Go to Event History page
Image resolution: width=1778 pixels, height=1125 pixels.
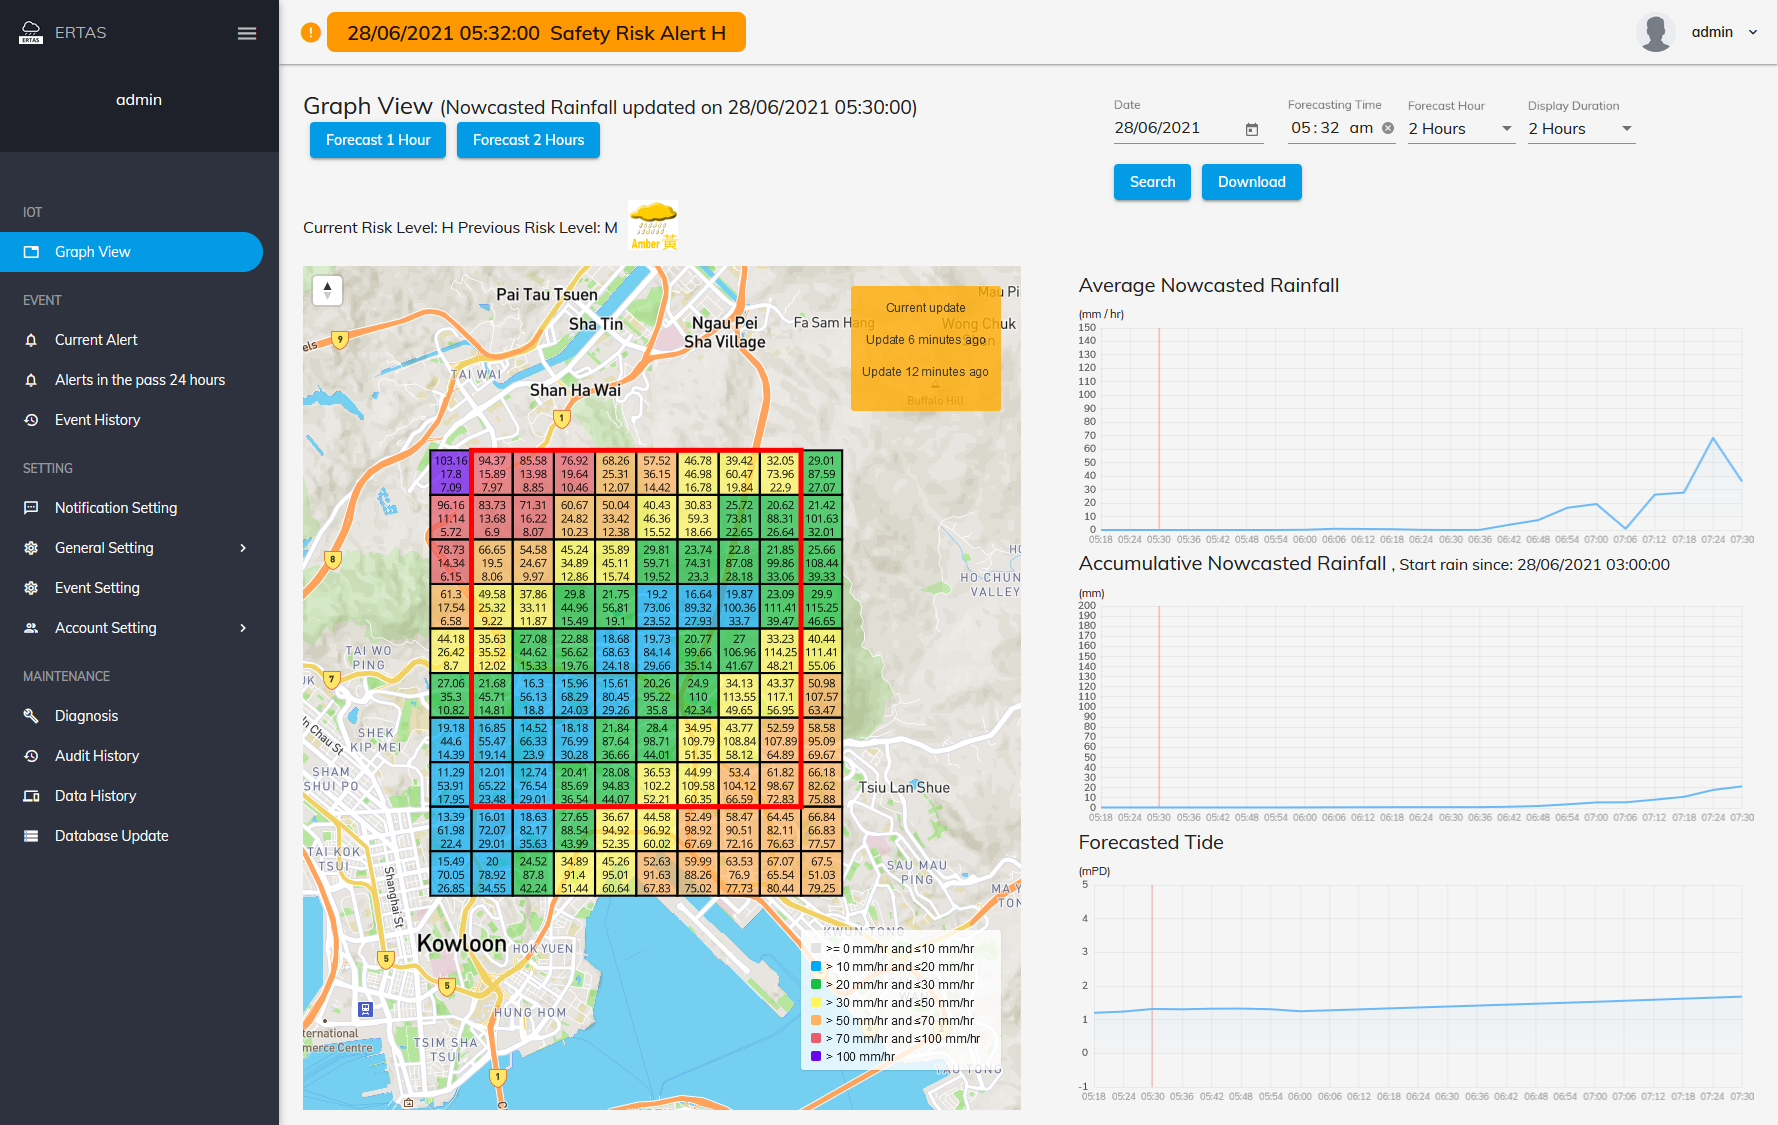click(x=131, y=420)
